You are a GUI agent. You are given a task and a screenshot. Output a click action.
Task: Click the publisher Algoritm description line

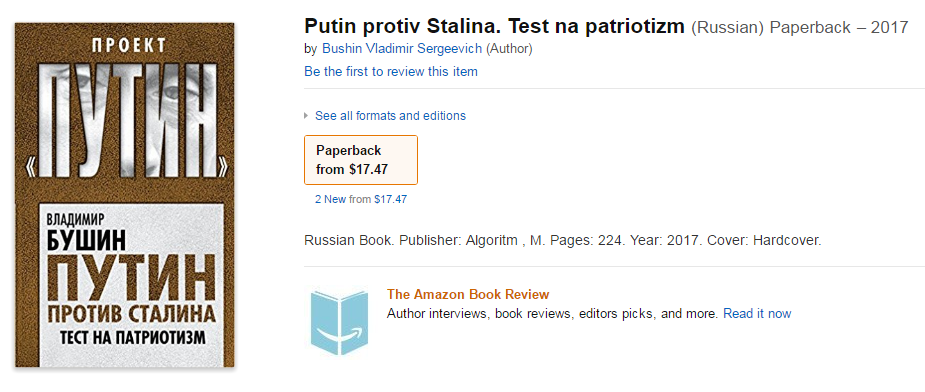coord(563,241)
